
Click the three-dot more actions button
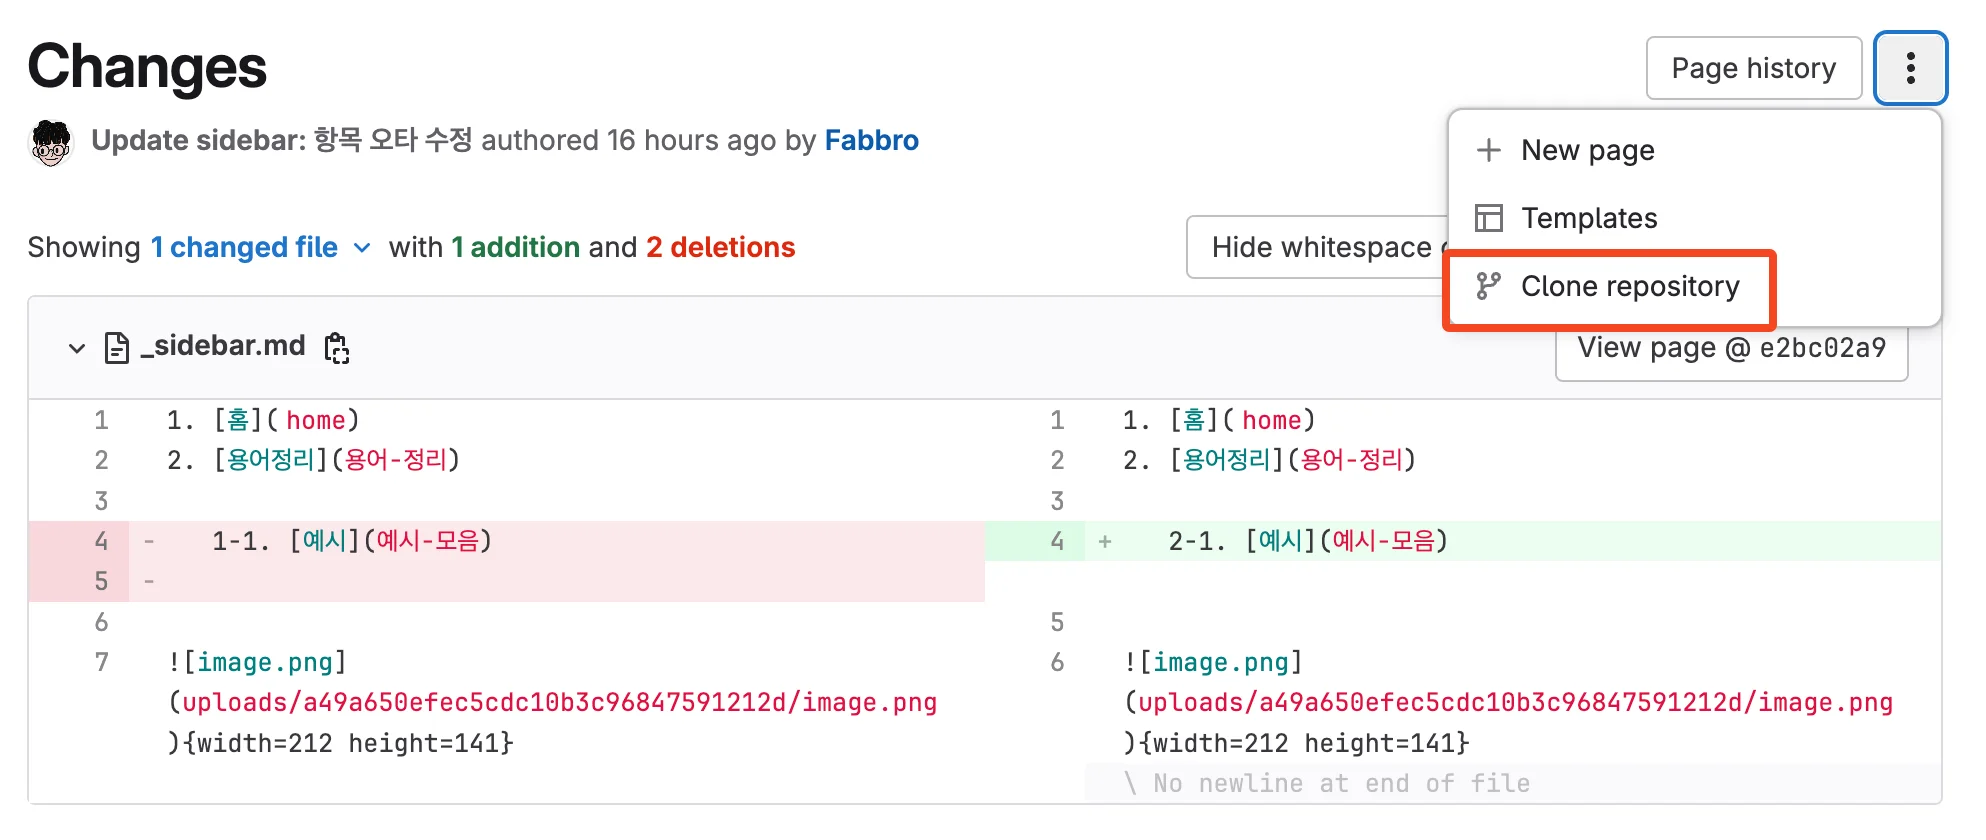pos(1910,68)
